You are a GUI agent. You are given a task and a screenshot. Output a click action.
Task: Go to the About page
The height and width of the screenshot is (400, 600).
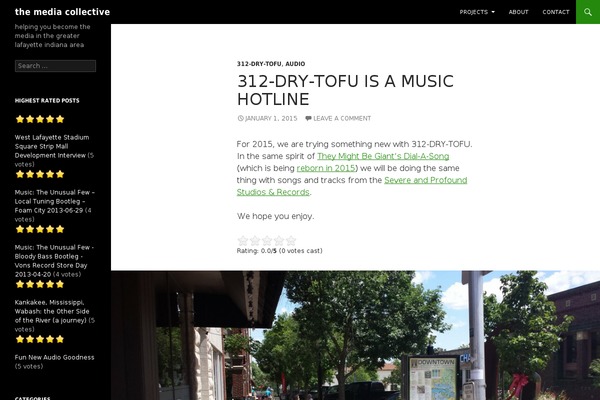[518, 12]
